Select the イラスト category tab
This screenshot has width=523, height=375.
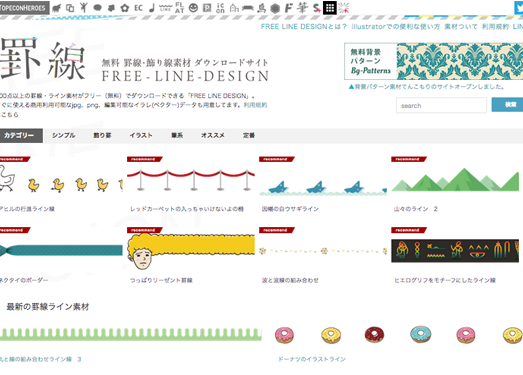pos(141,135)
